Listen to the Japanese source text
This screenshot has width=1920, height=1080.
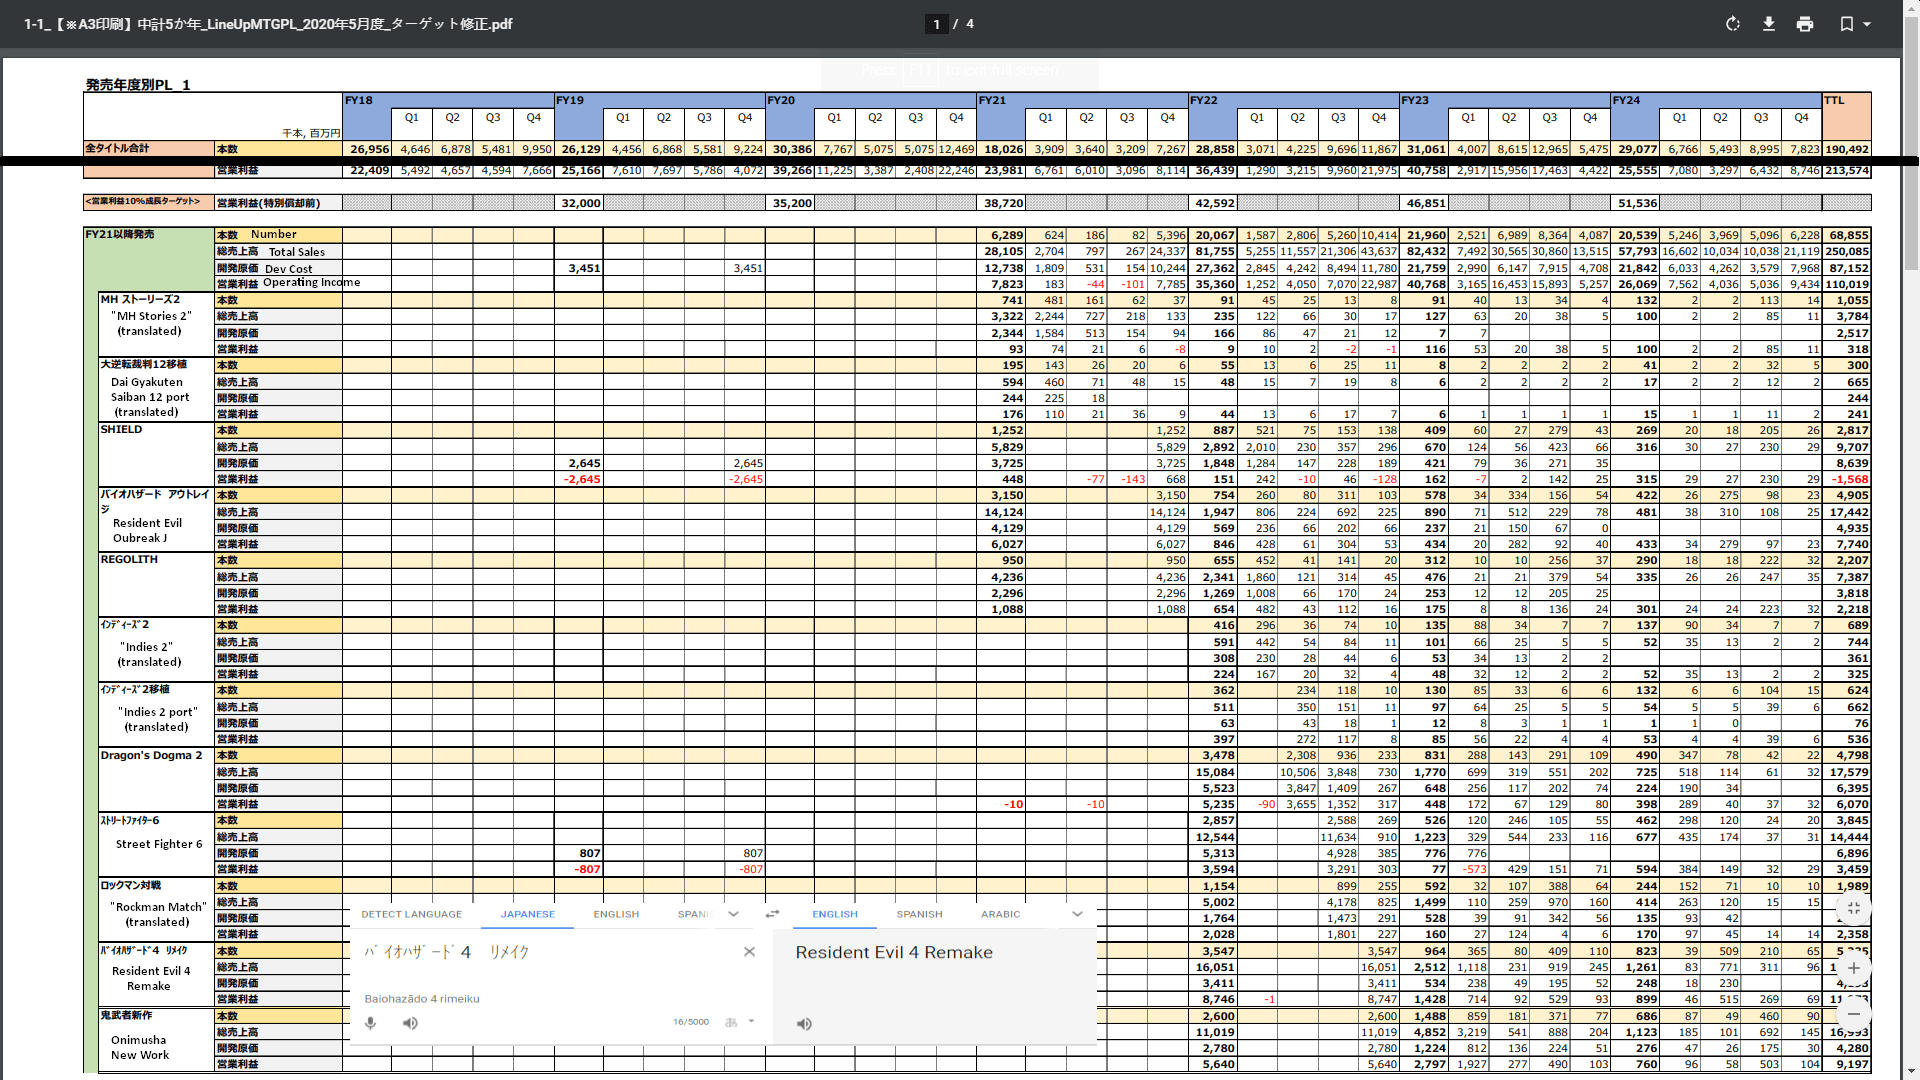tap(410, 1023)
